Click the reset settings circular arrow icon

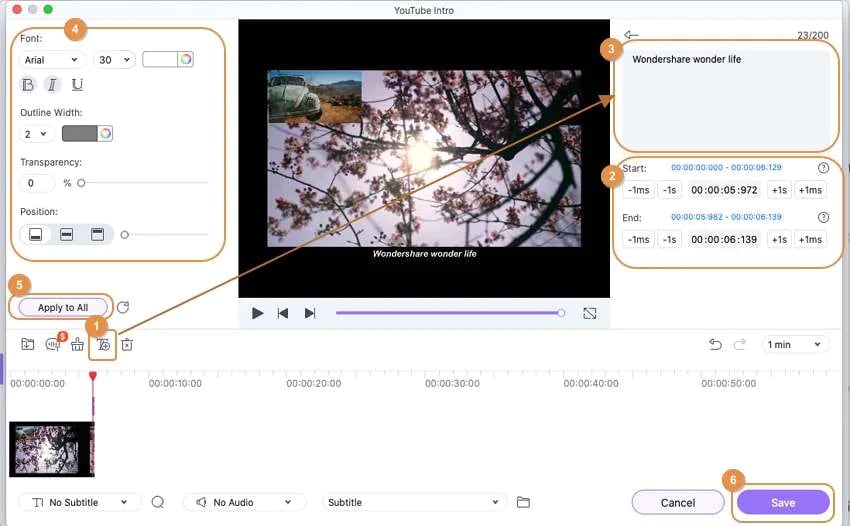pos(123,307)
